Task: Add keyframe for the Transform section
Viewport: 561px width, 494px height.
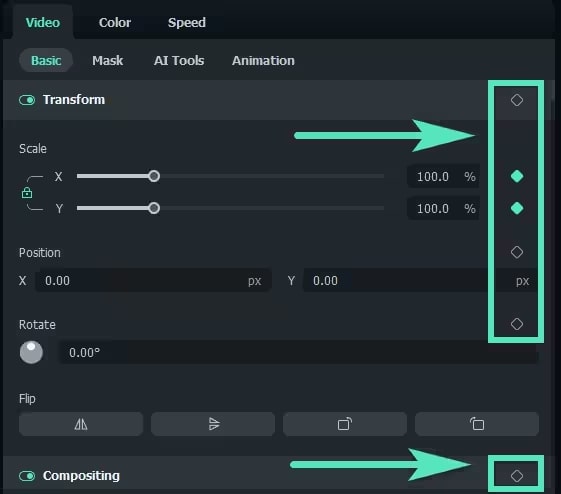Action: point(517,100)
